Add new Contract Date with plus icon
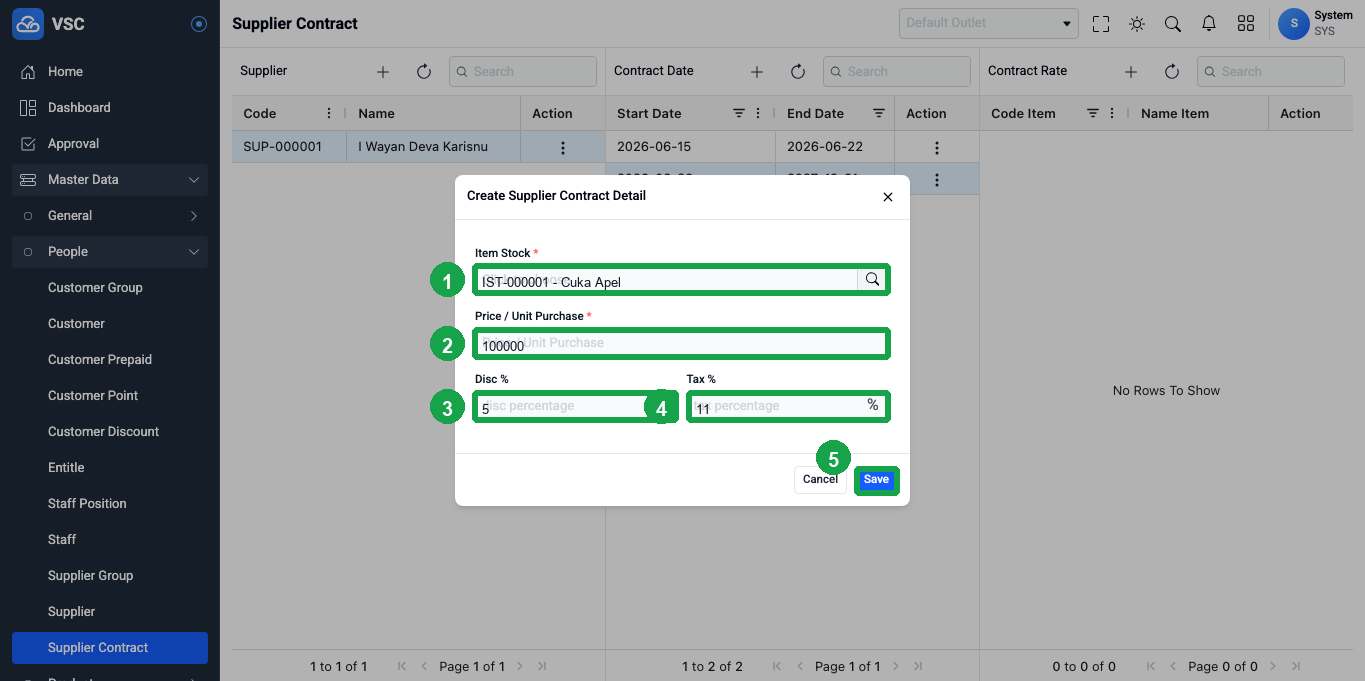 (x=757, y=72)
